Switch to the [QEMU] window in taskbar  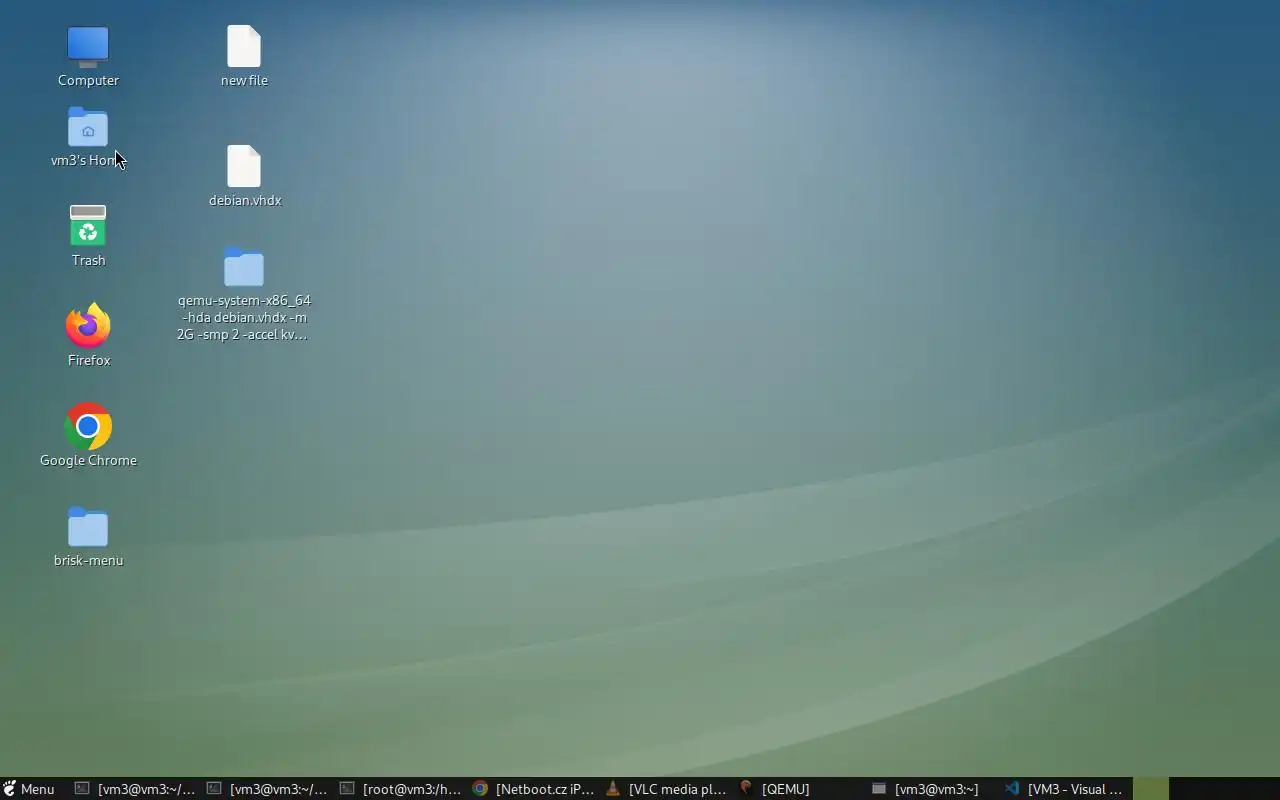pos(800,789)
